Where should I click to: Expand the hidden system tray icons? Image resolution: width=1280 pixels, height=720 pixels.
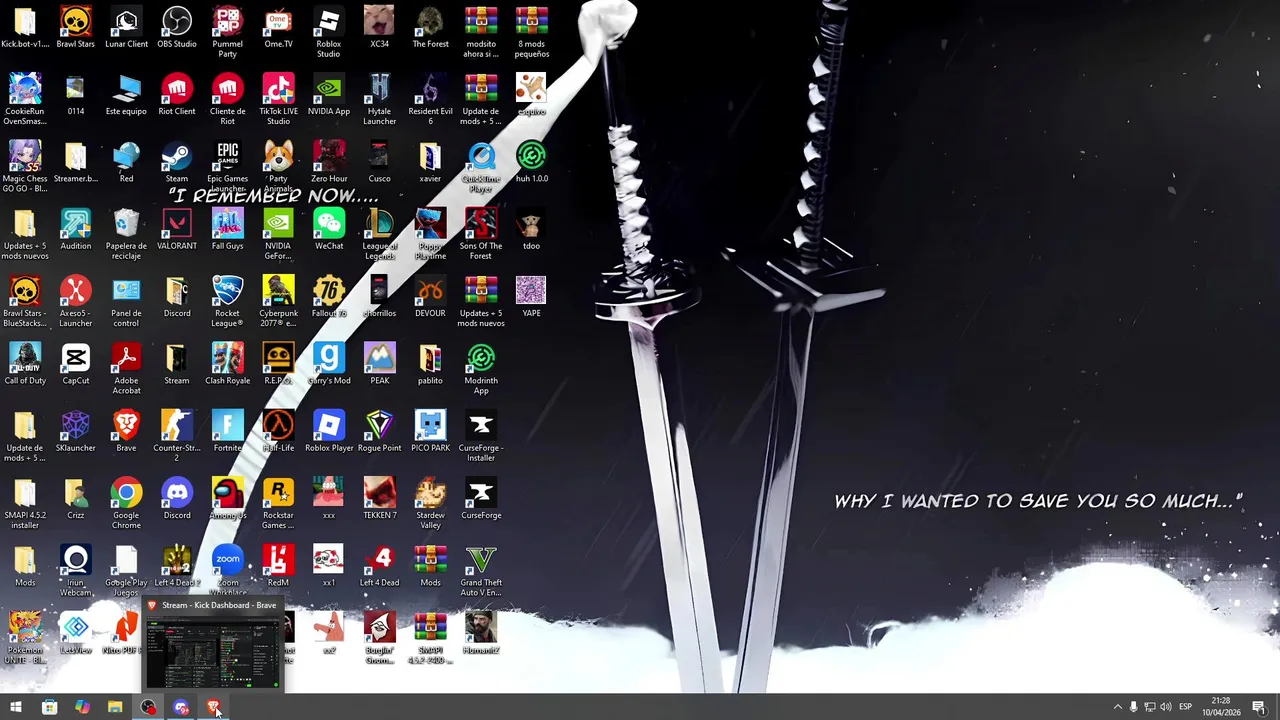[1117, 707]
